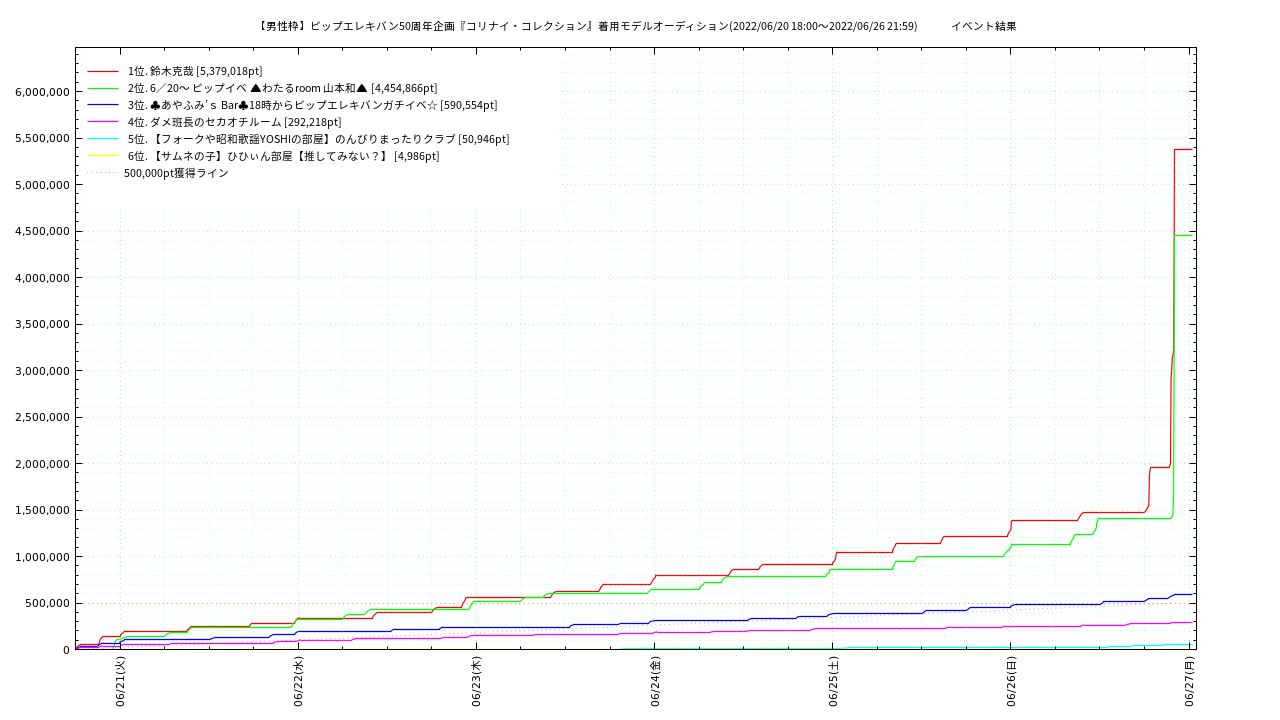Click y-axis label 2,500,000
The width and height of the screenshot is (1280, 720).
tap(42, 417)
